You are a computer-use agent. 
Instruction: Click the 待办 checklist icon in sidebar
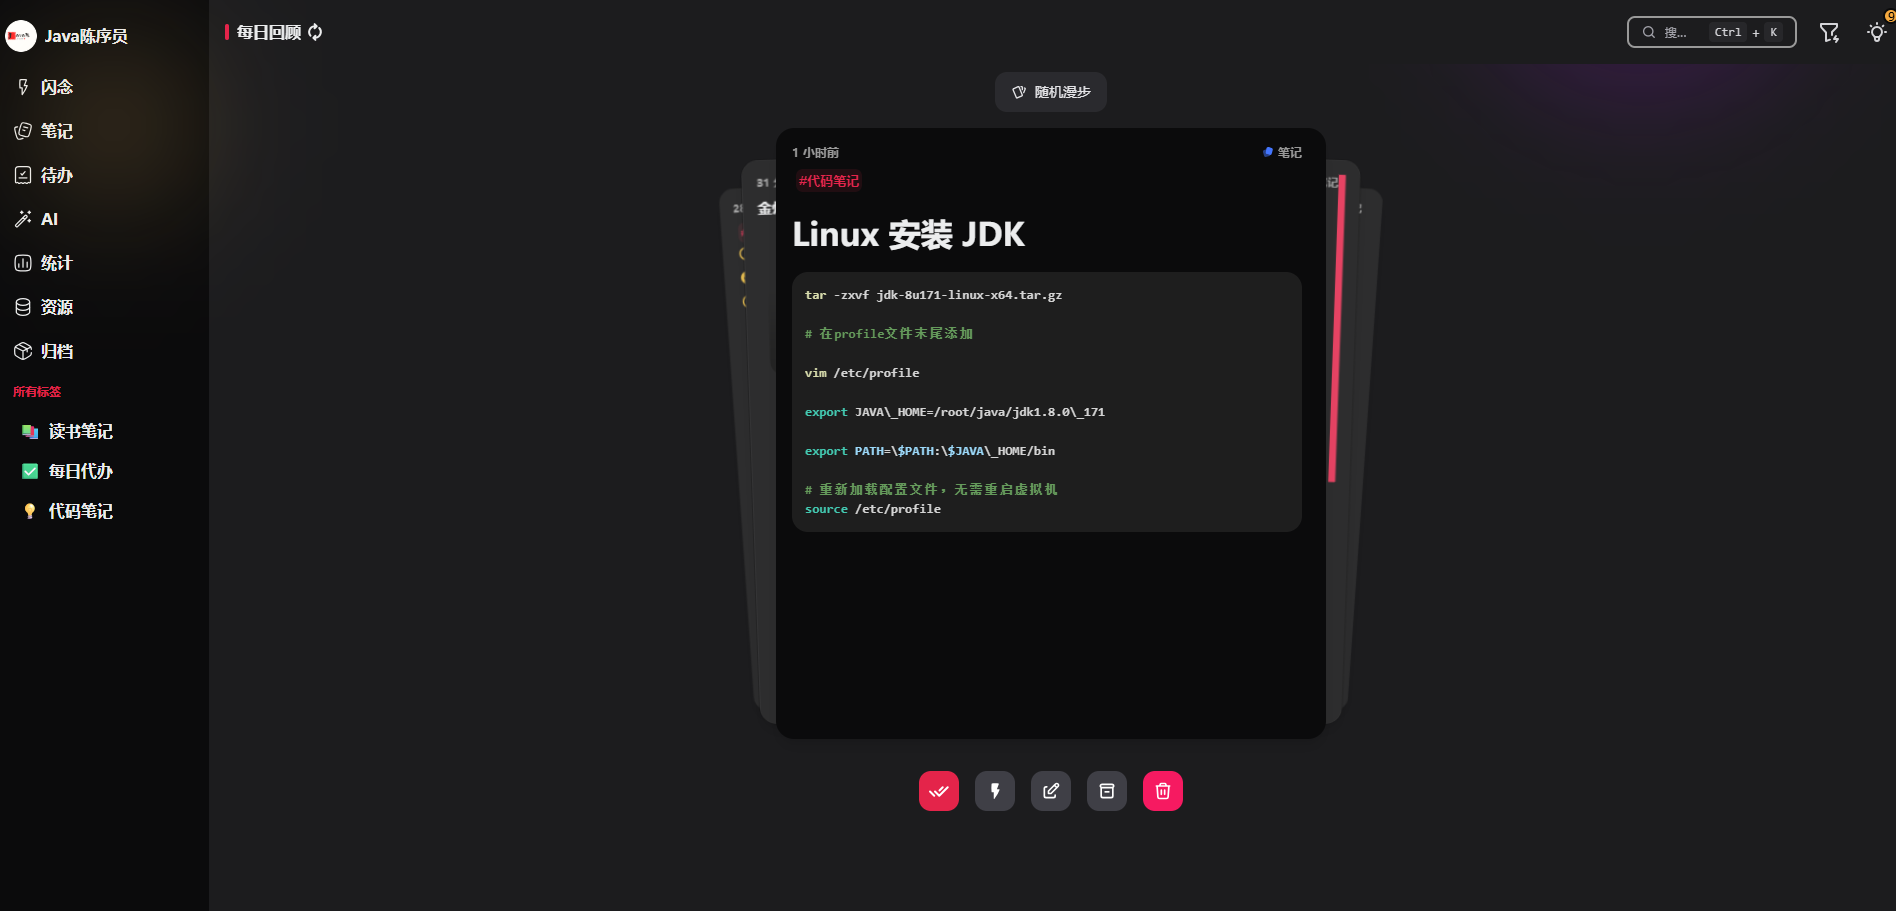[23, 175]
